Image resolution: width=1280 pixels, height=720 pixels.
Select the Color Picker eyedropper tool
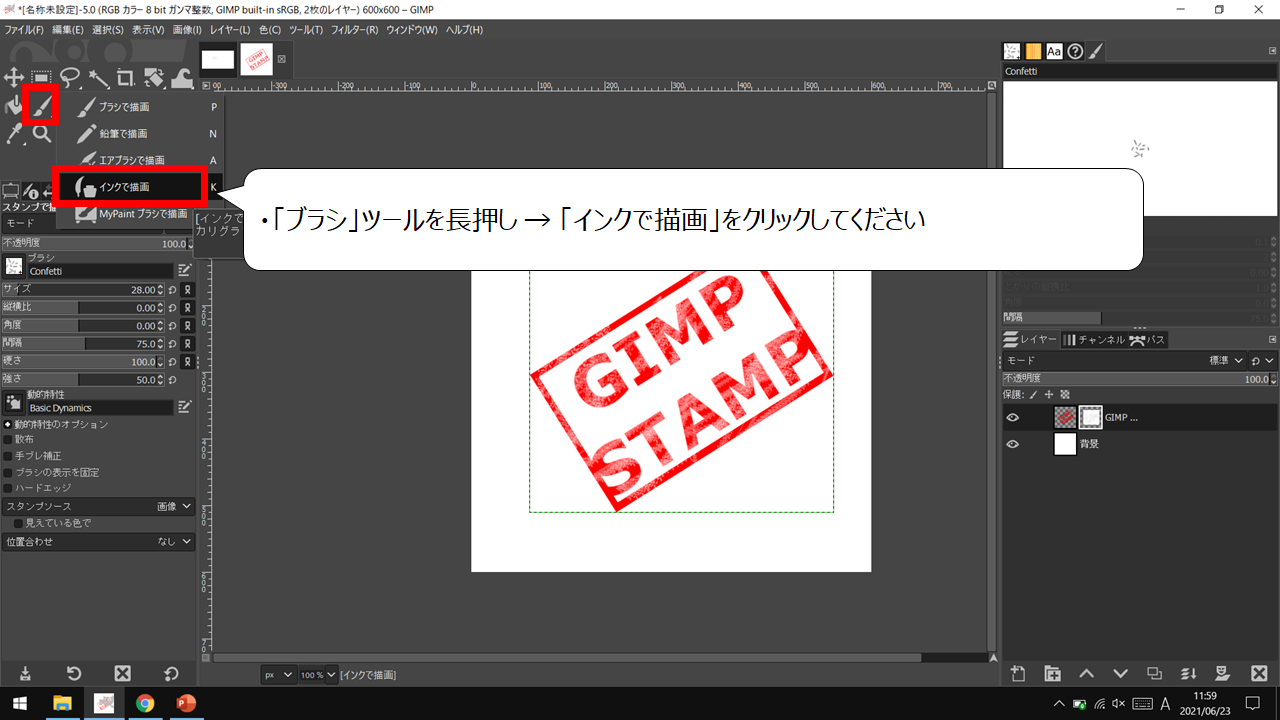(14, 133)
